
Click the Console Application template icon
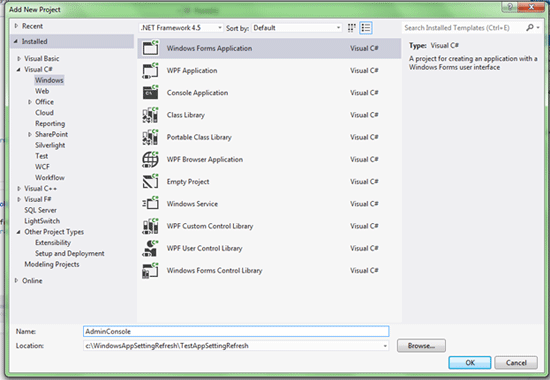150,93
